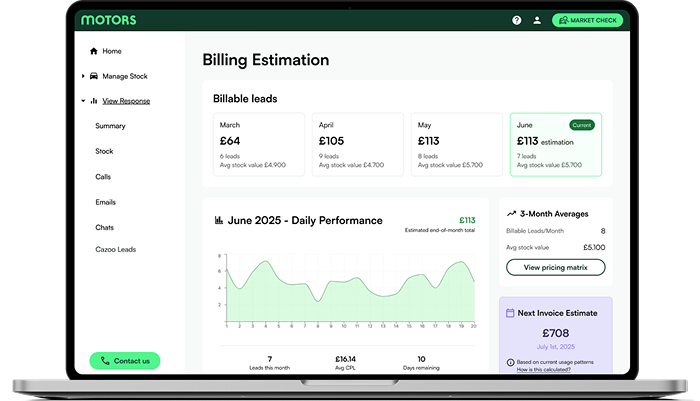Click the trend icon beside 3-Month Averages

(x=511, y=213)
